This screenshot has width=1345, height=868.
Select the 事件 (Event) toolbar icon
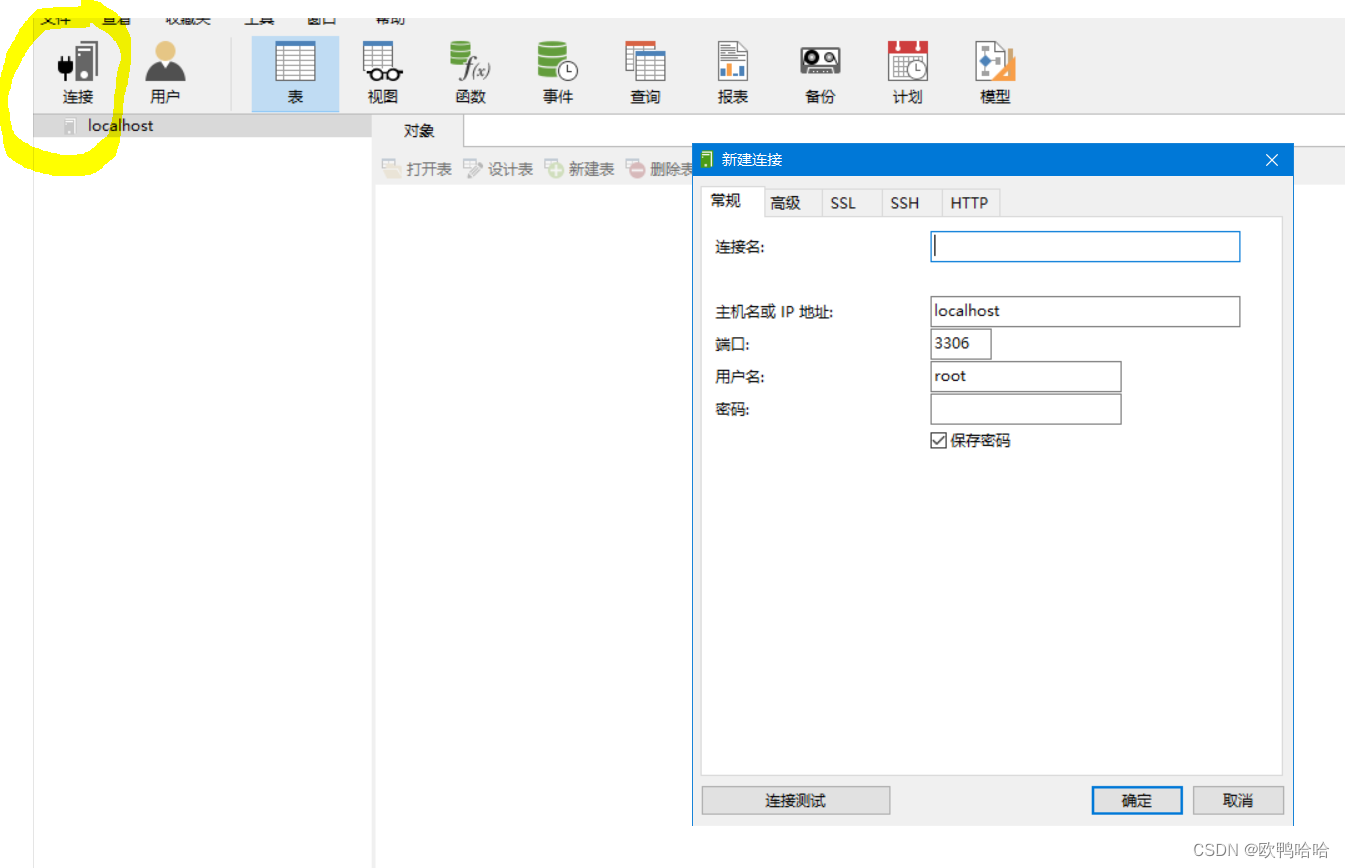click(558, 73)
